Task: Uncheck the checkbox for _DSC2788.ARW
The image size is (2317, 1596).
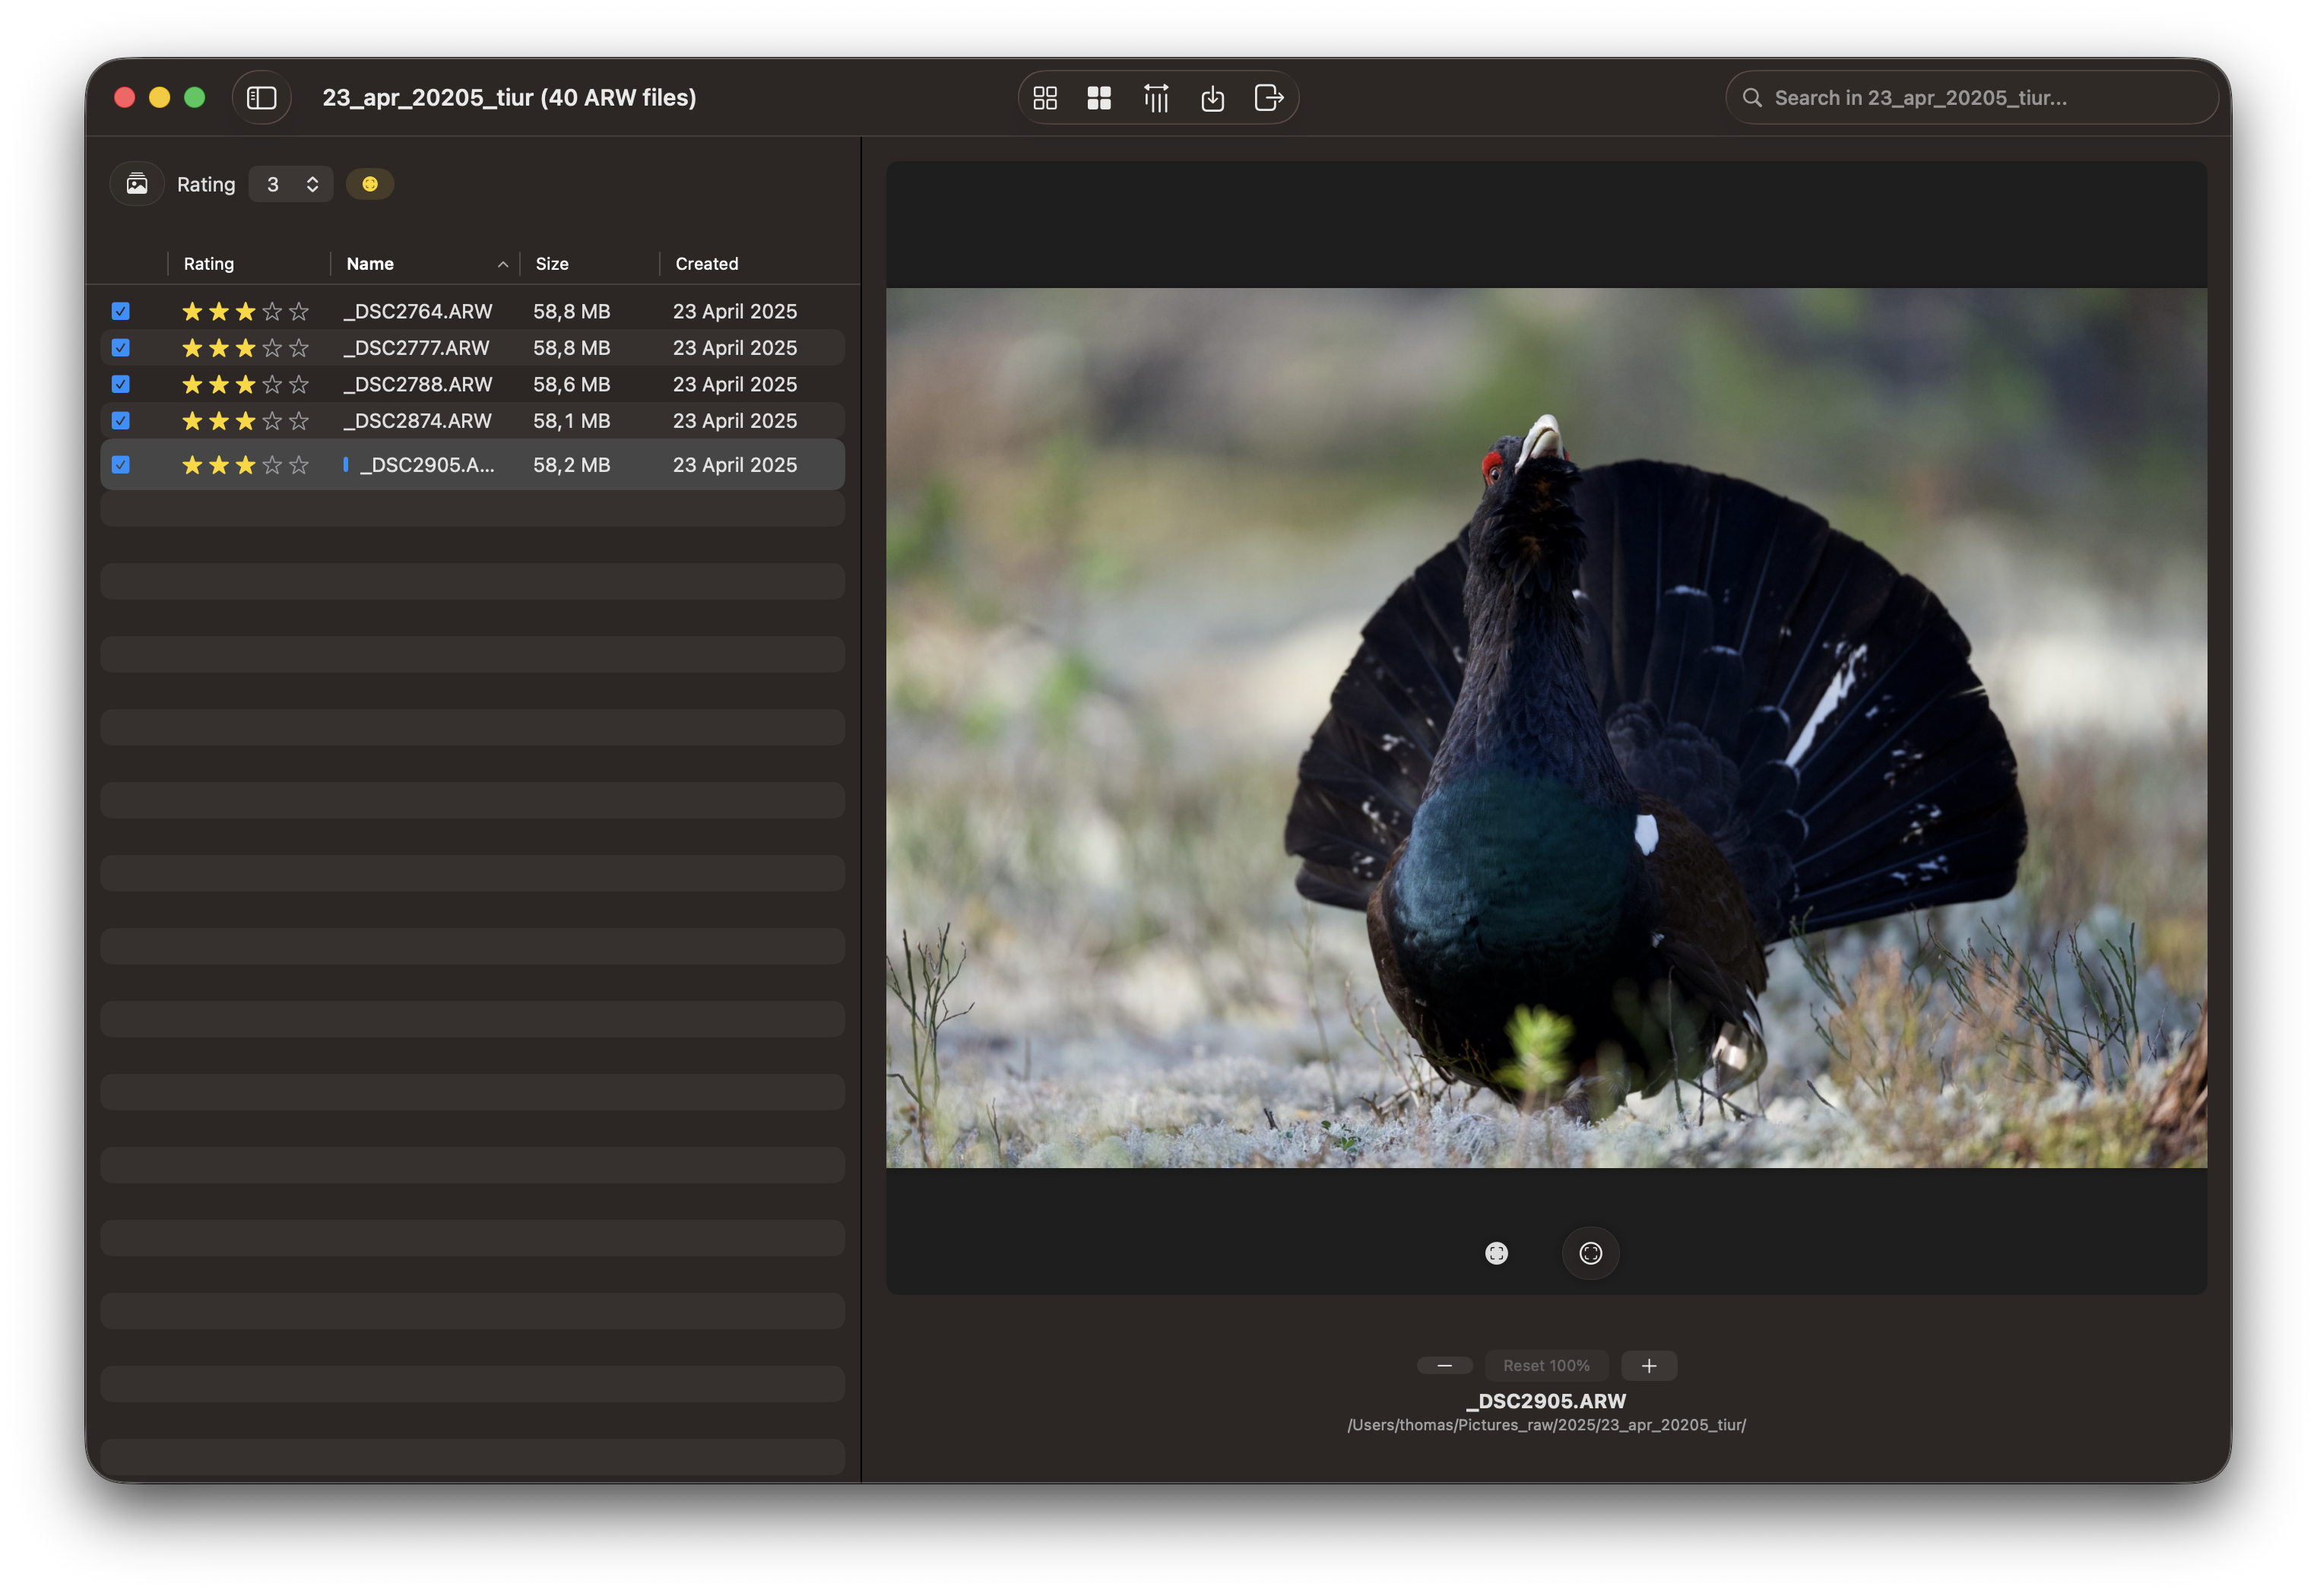Action: coord(121,384)
